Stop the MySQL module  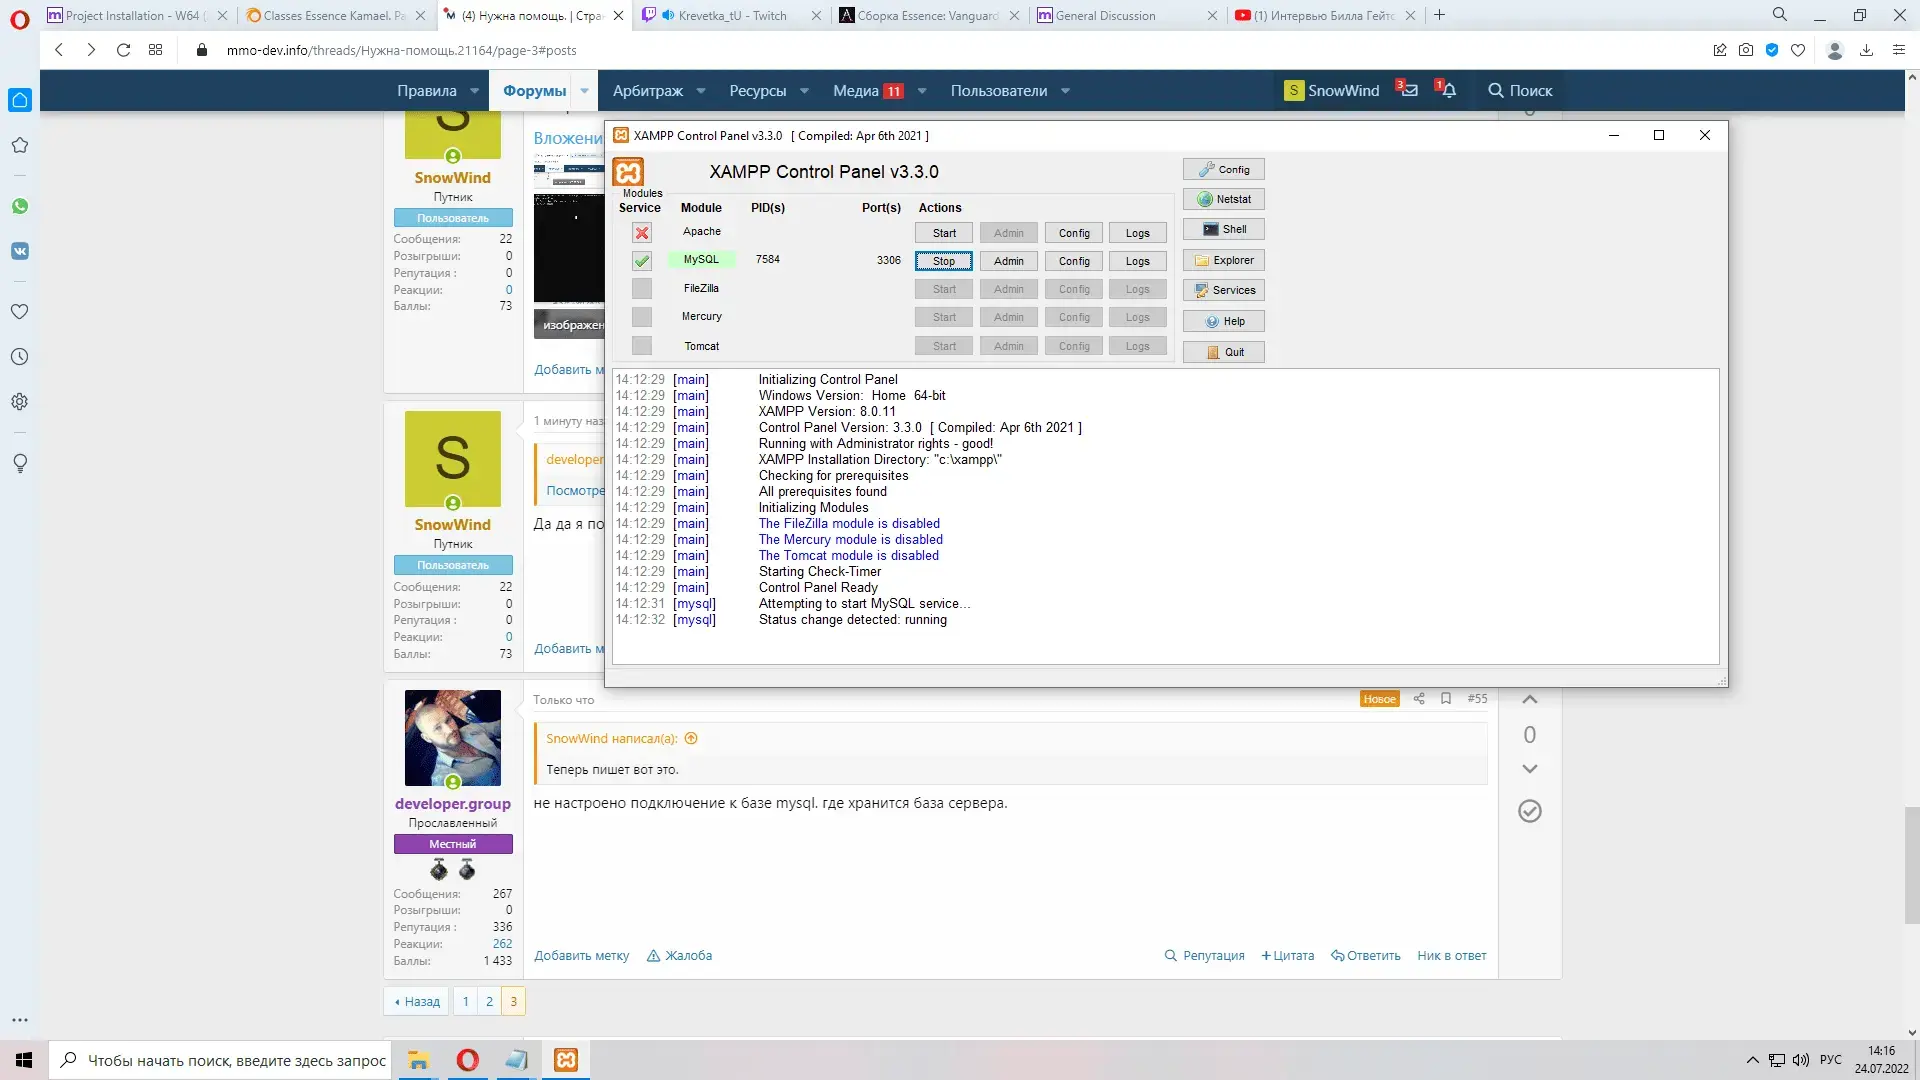point(944,261)
